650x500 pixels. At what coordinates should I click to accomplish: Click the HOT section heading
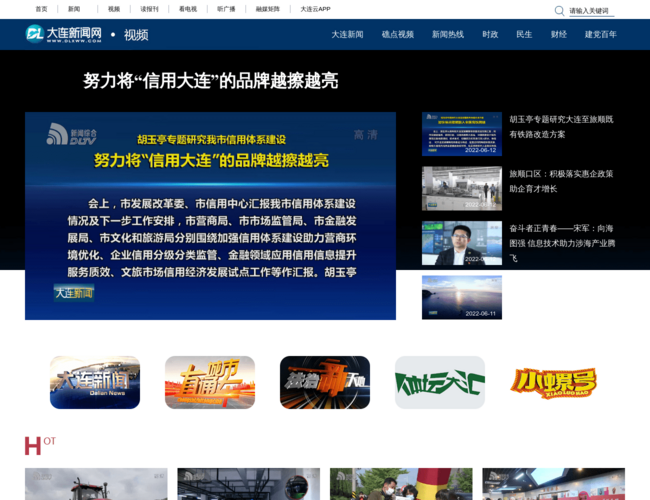click(x=40, y=446)
